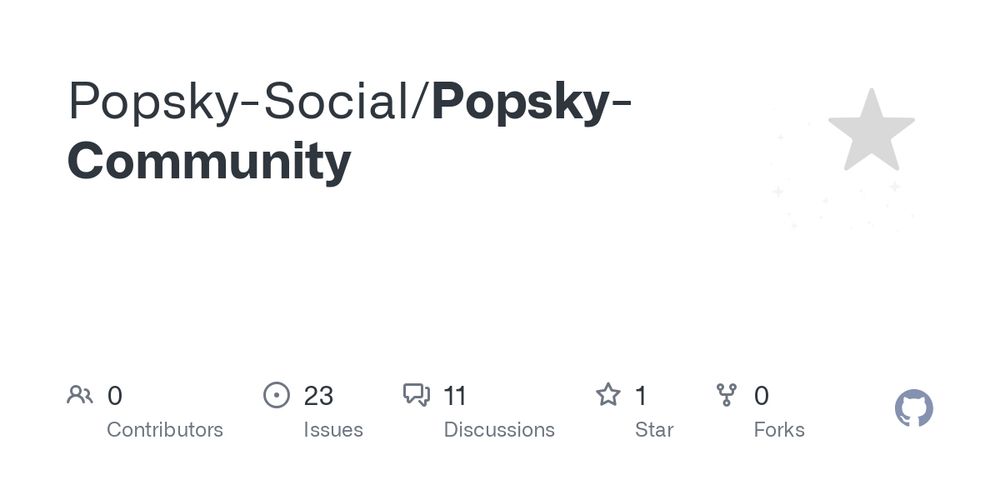Click the large gray star graphic

tap(871, 130)
